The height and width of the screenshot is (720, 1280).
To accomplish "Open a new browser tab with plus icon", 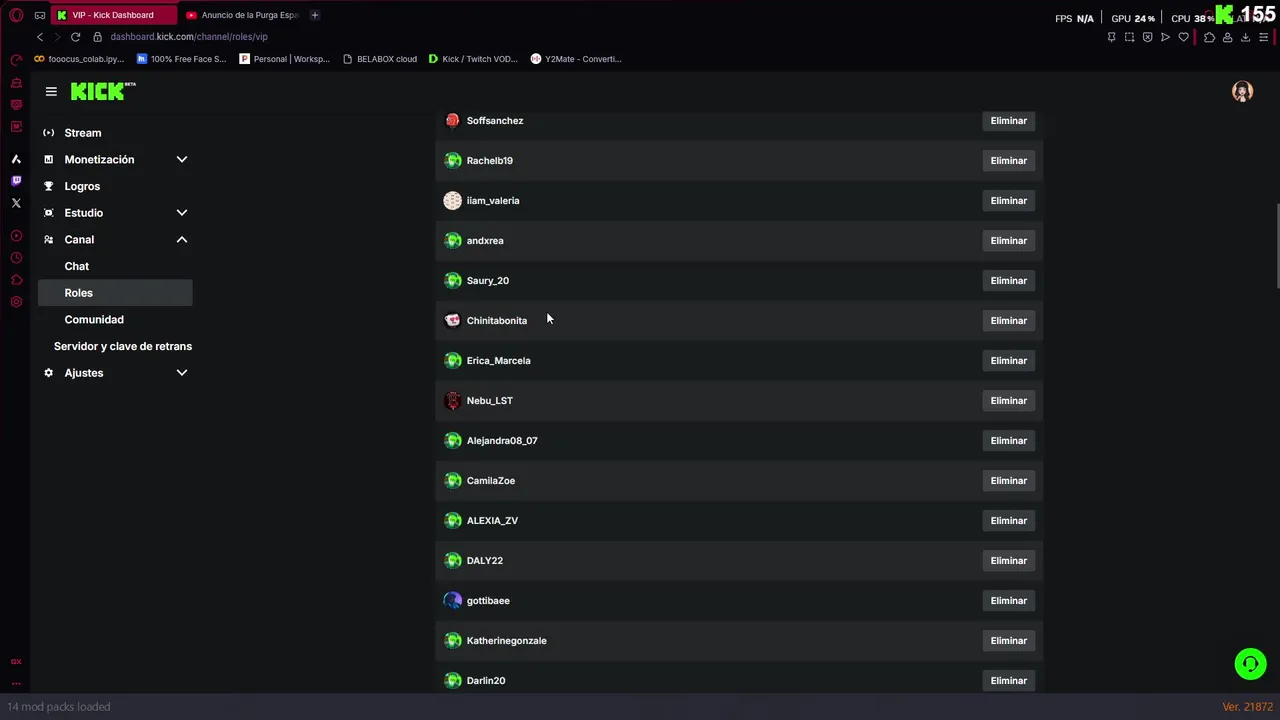I will (314, 15).
